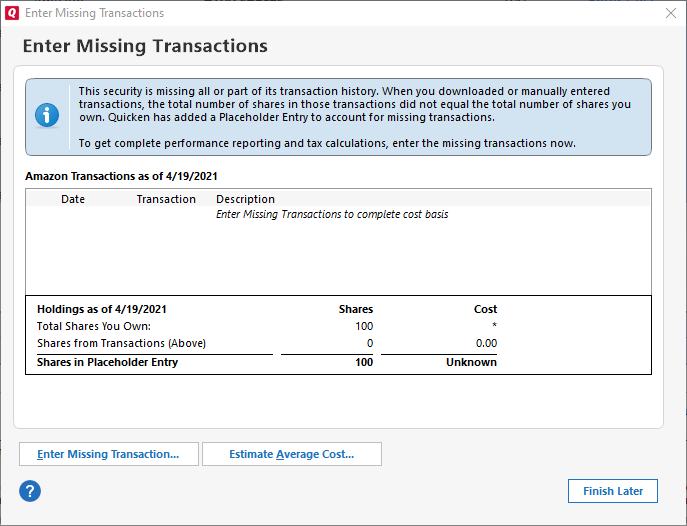Click the Quicken logo in title bar
Screen dimensions: 687x526
(12, 13)
